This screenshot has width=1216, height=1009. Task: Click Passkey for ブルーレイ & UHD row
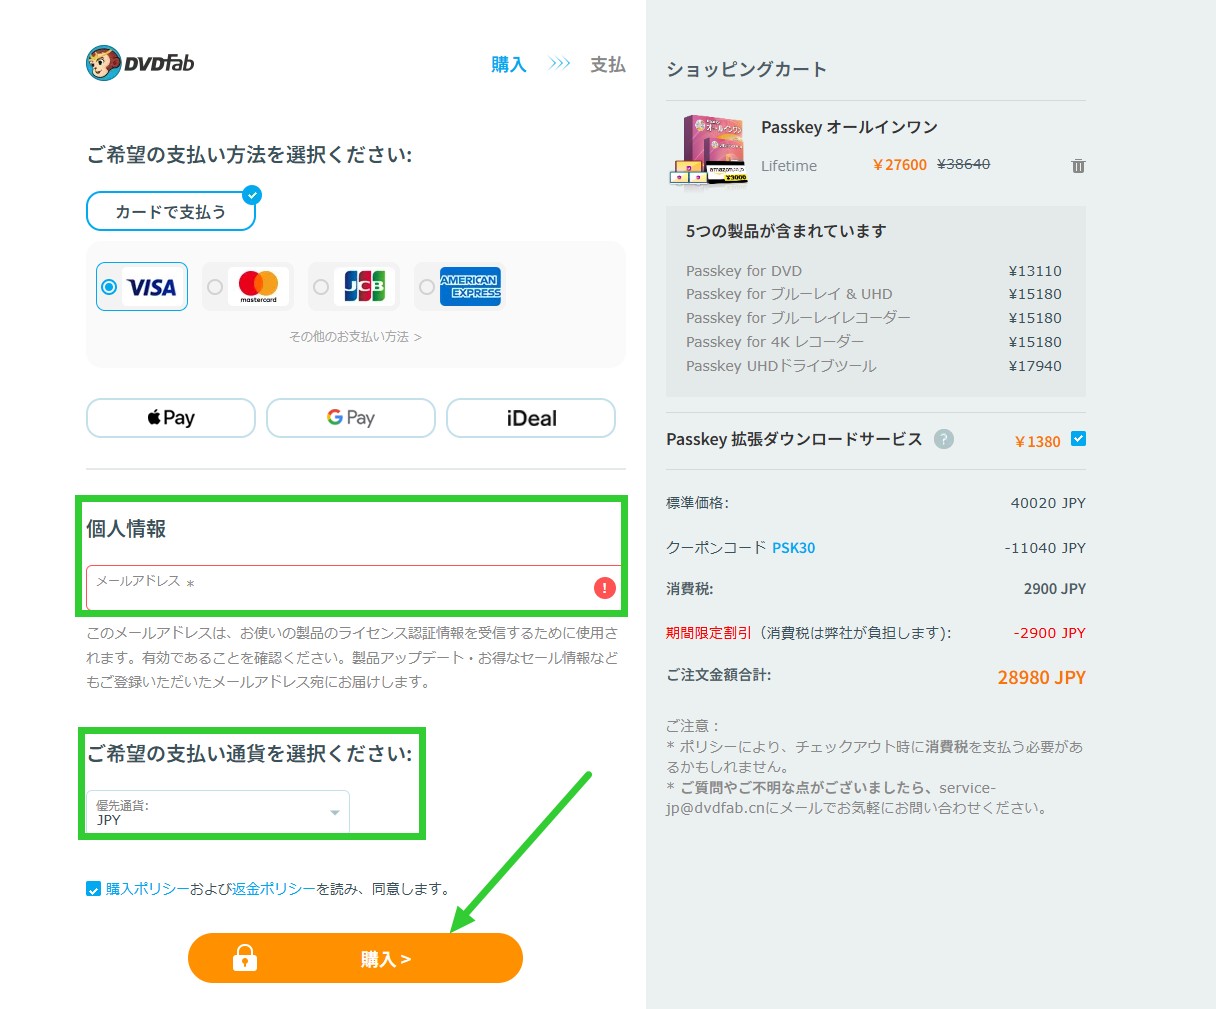coord(874,294)
